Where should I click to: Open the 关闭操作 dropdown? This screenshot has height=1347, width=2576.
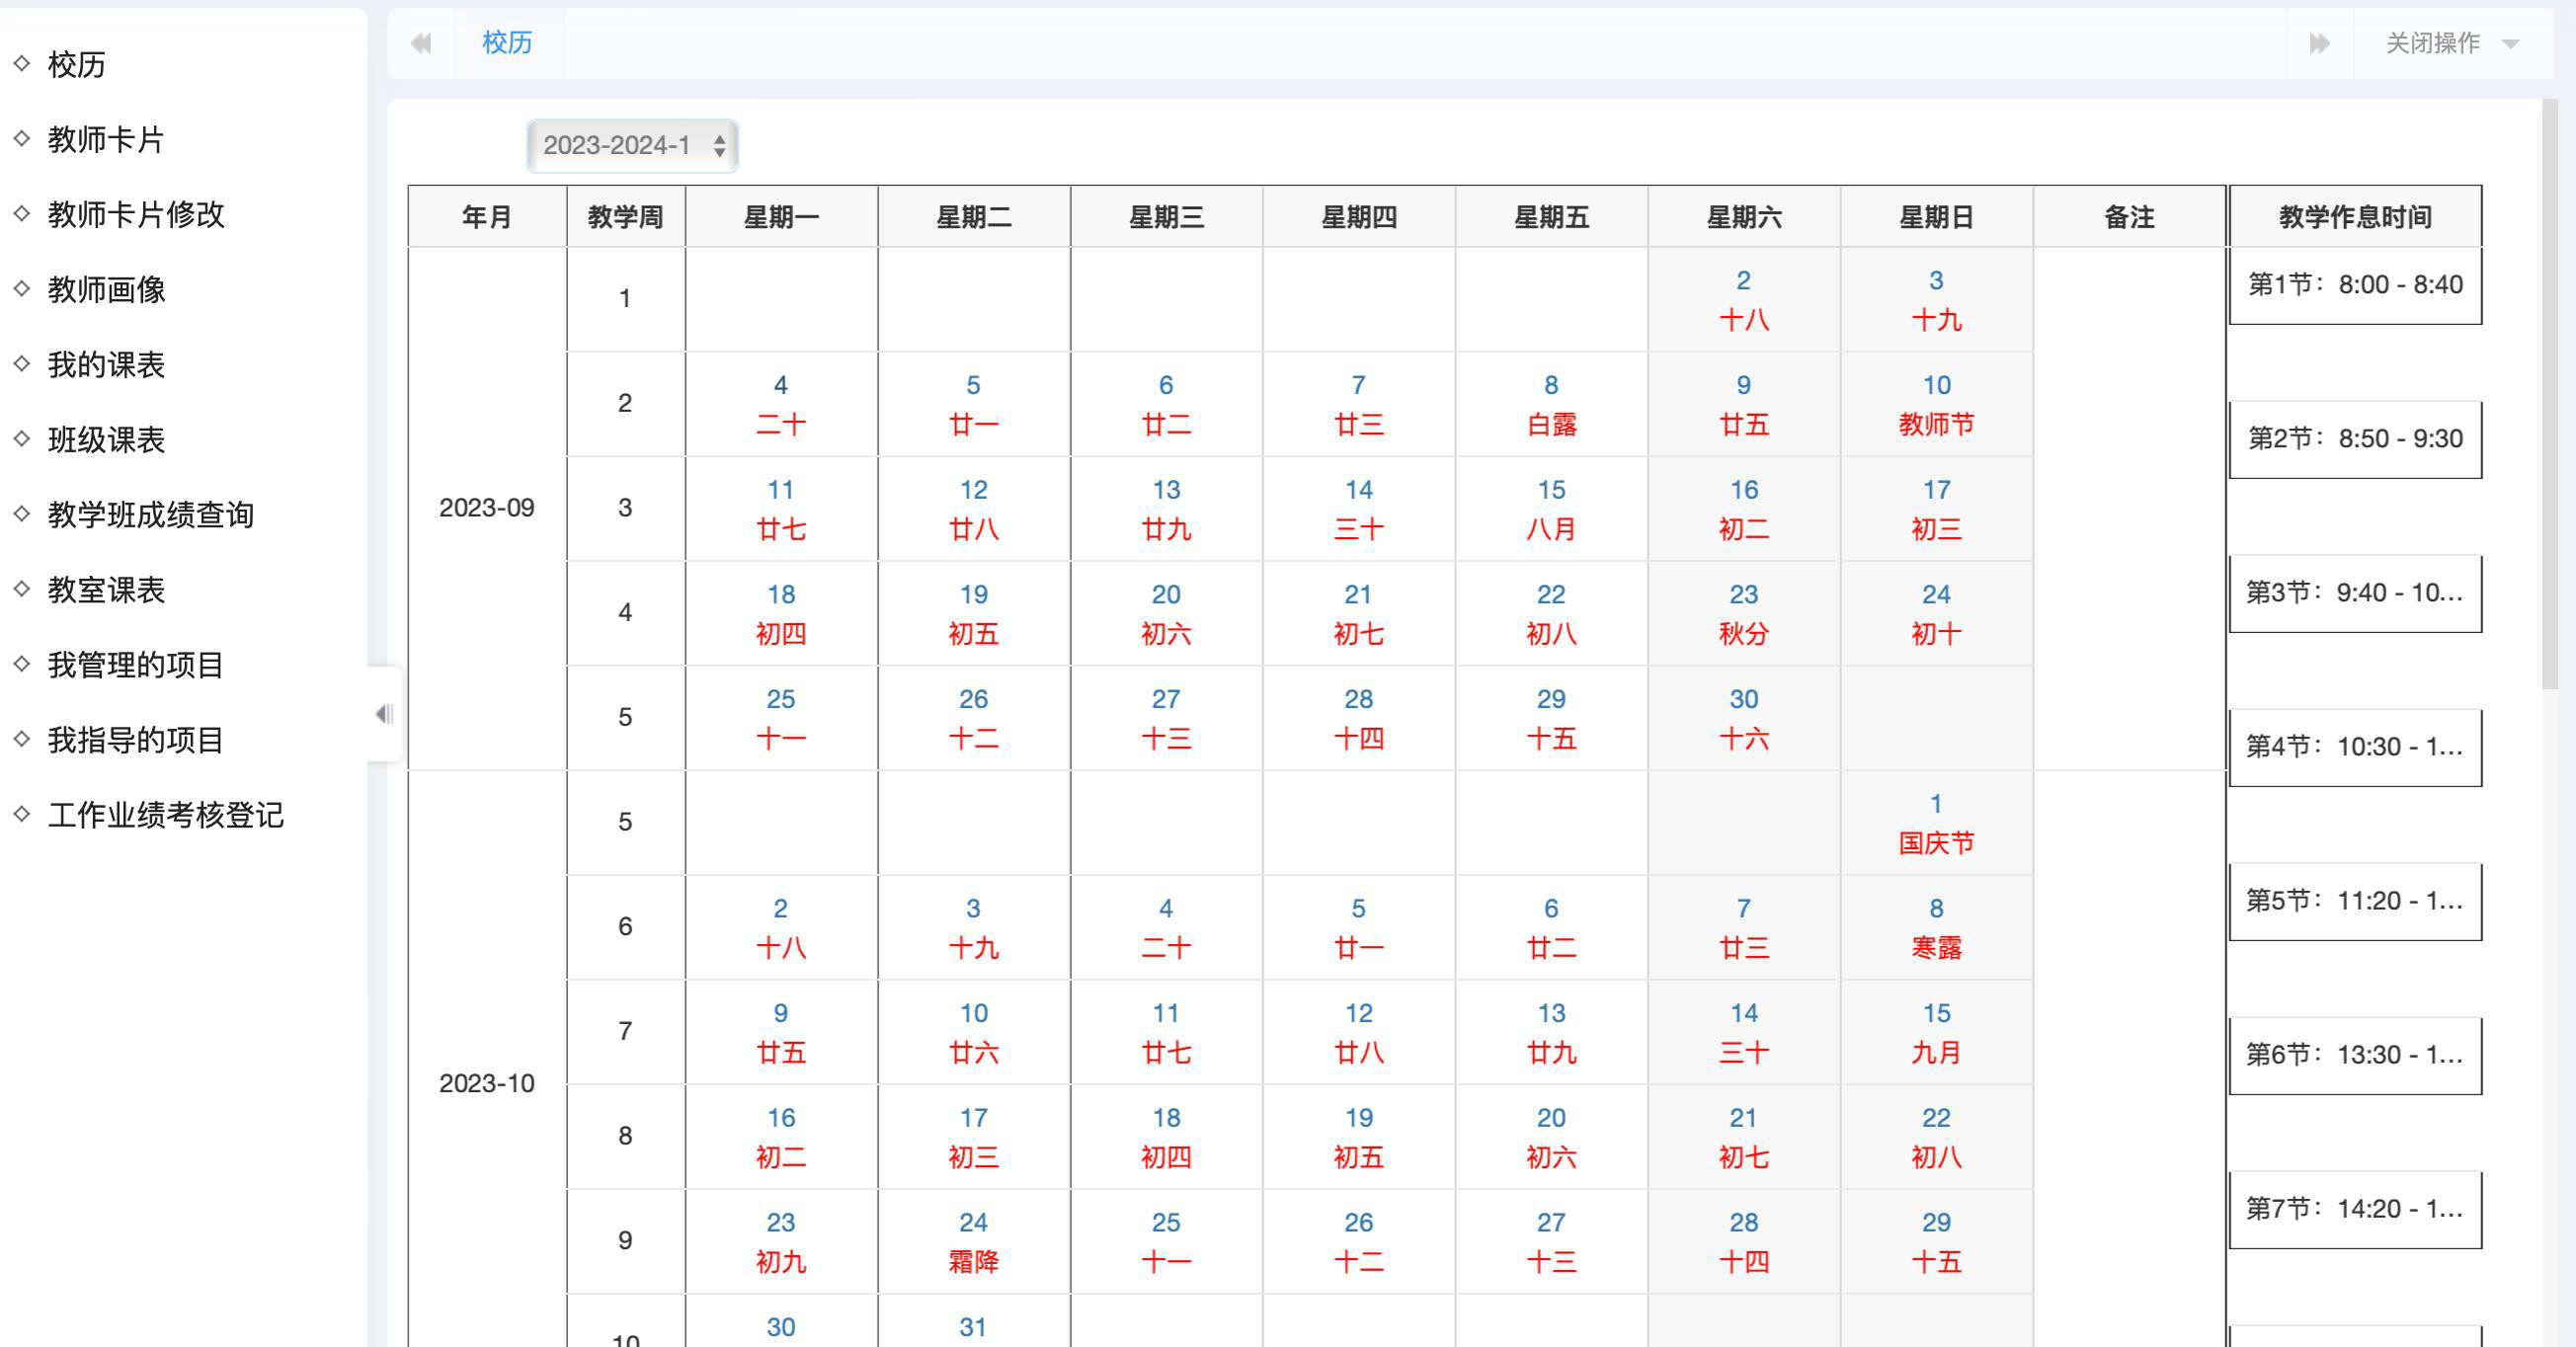(x=2453, y=43)
